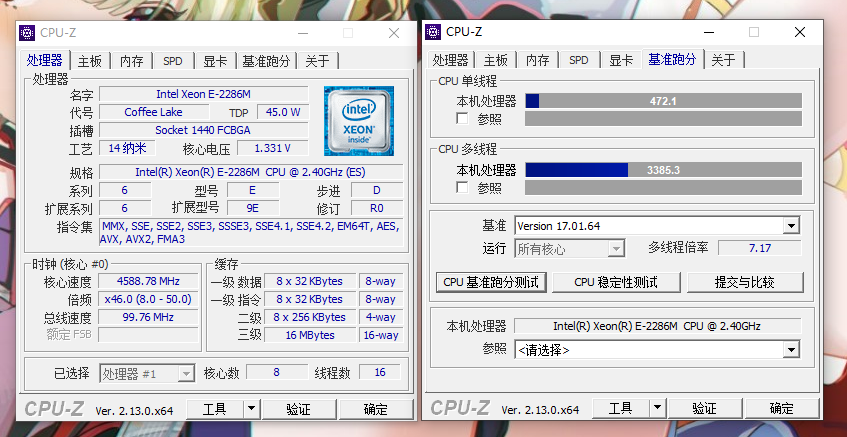Click 插槽 field Socket 1440 FCBGA
Image resolution: width=847 pixels, height=437 pixels.
point(204,130)
